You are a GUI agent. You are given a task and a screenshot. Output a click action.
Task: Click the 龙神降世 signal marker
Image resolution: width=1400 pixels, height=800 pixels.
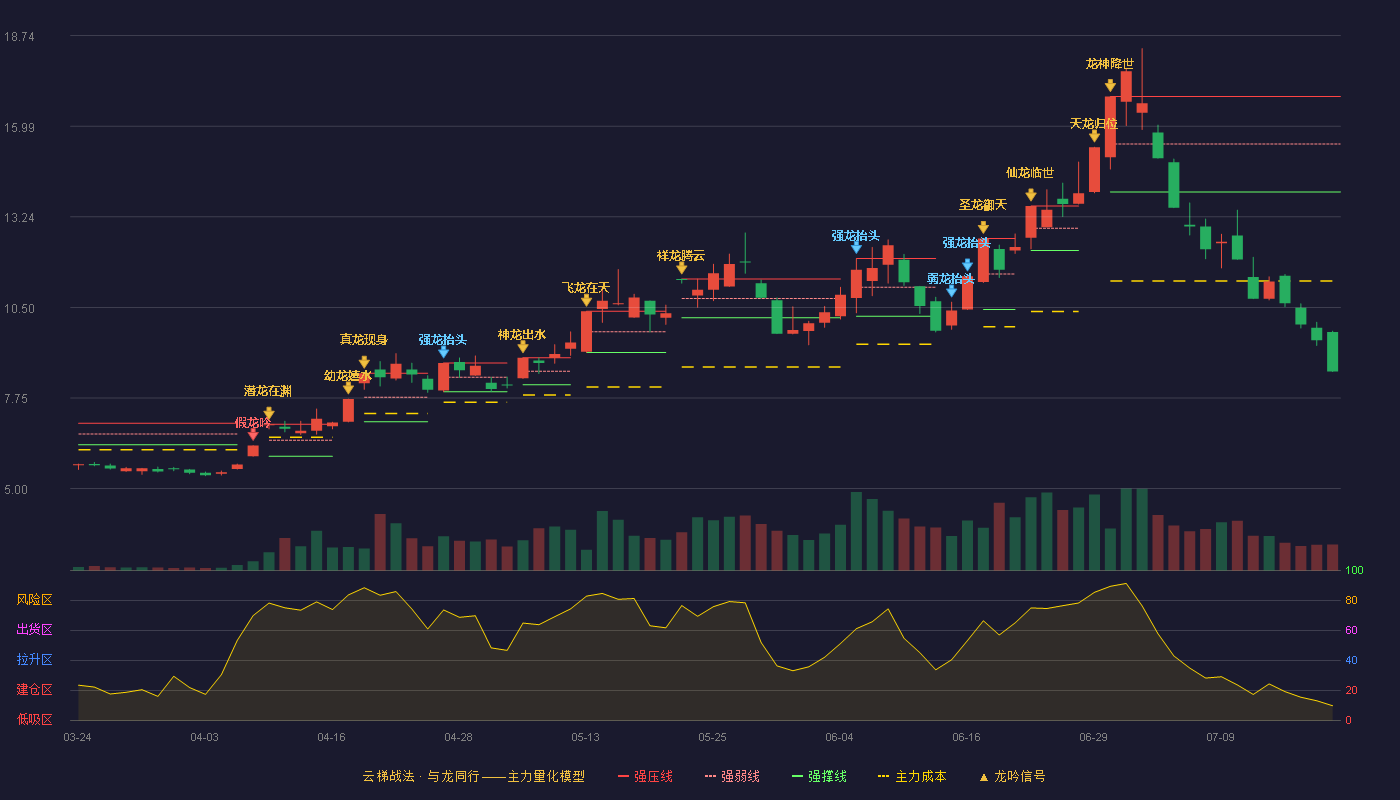(x=1110, y=86)
